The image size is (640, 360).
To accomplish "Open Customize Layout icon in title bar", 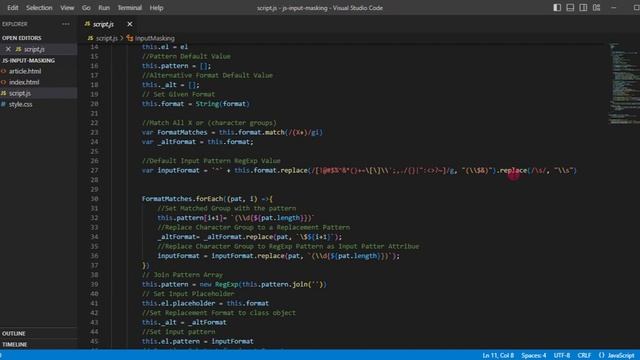I will (x=596, y=8).
